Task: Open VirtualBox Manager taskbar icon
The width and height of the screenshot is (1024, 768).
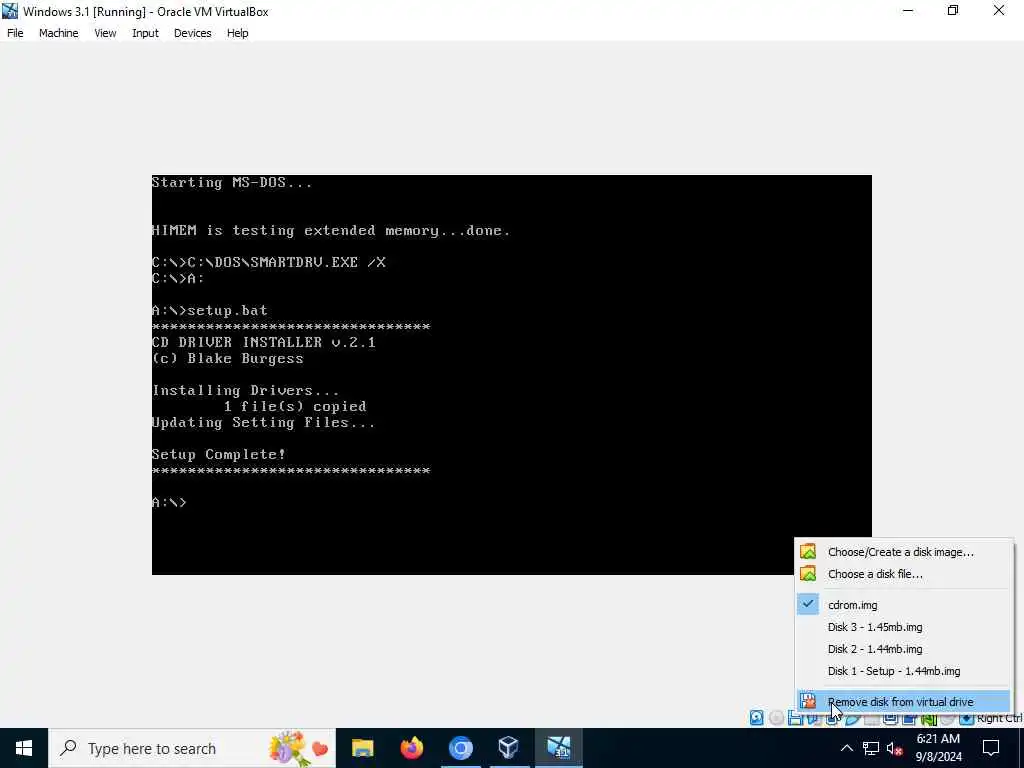Action: point(509,748)
